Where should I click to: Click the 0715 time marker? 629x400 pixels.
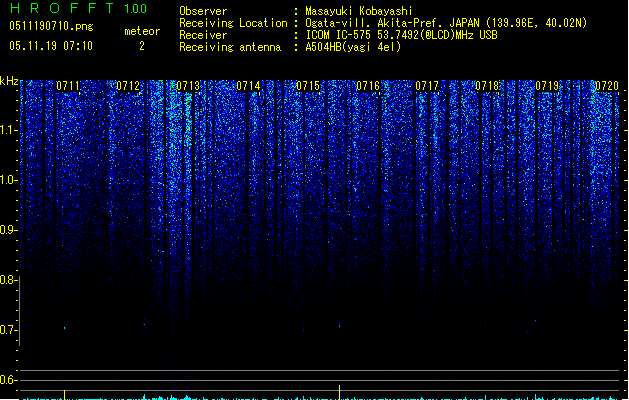pos(308,86)
